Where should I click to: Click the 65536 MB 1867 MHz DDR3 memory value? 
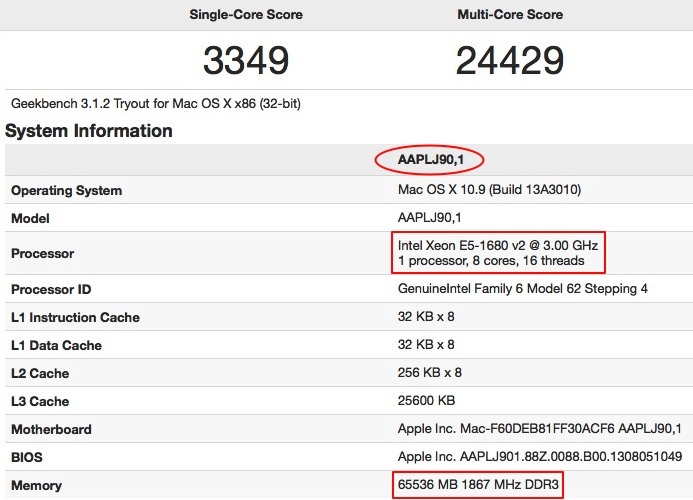[x=478, y=485]
